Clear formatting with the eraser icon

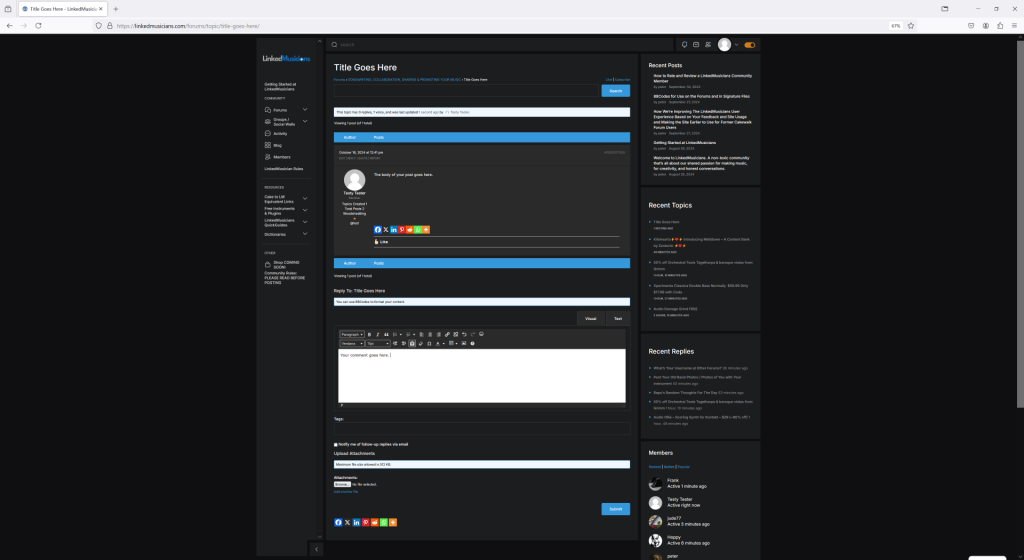click(x=421, y=343)
